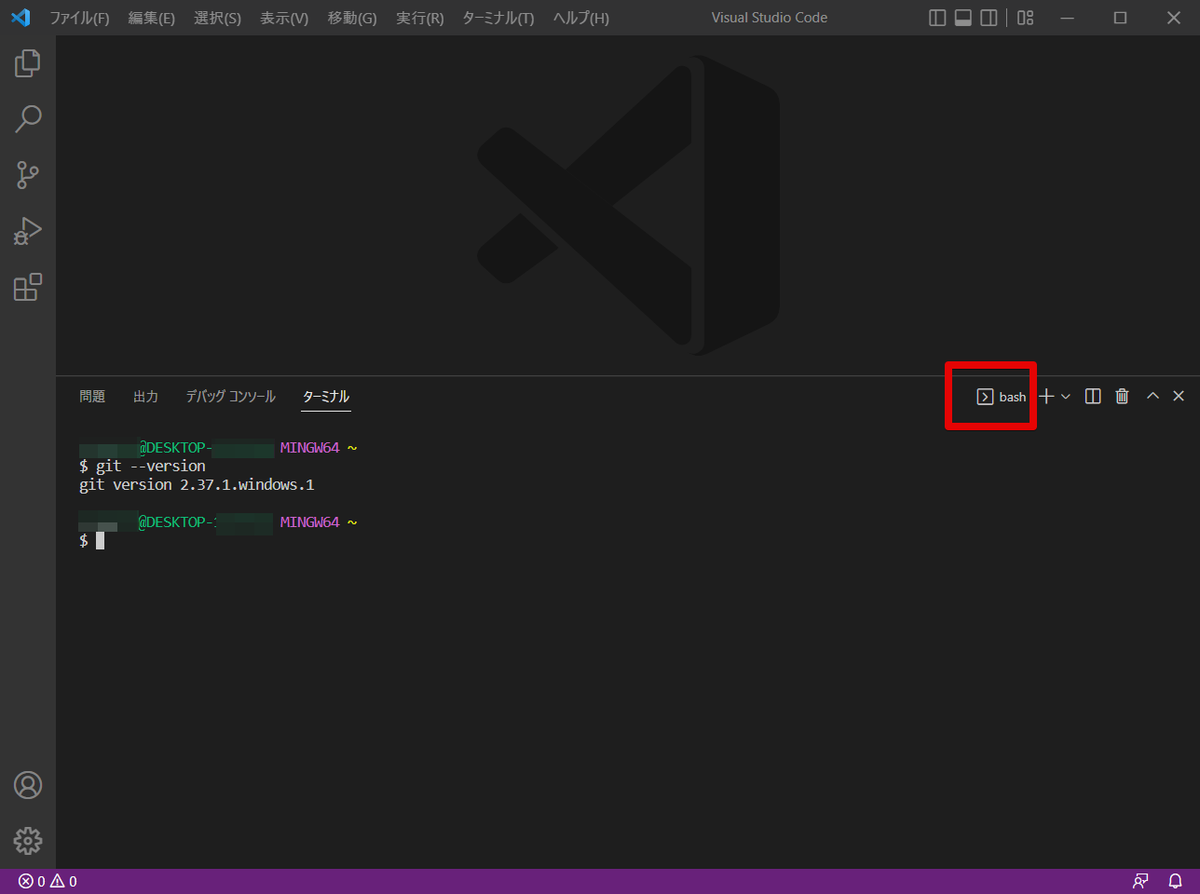The height and width of the screenshot is (894, 1200).
Task: Open the Search view icon
Action: [28, 120]
